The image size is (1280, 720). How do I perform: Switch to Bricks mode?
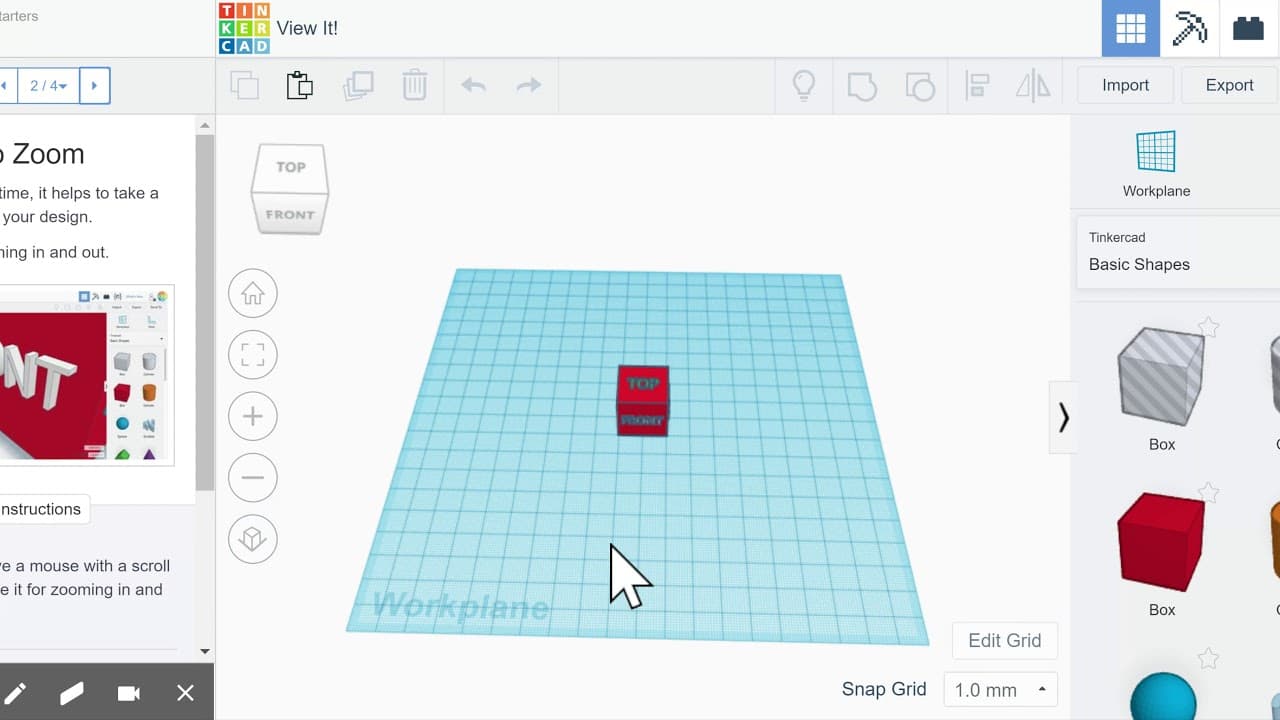point(1248,28)
